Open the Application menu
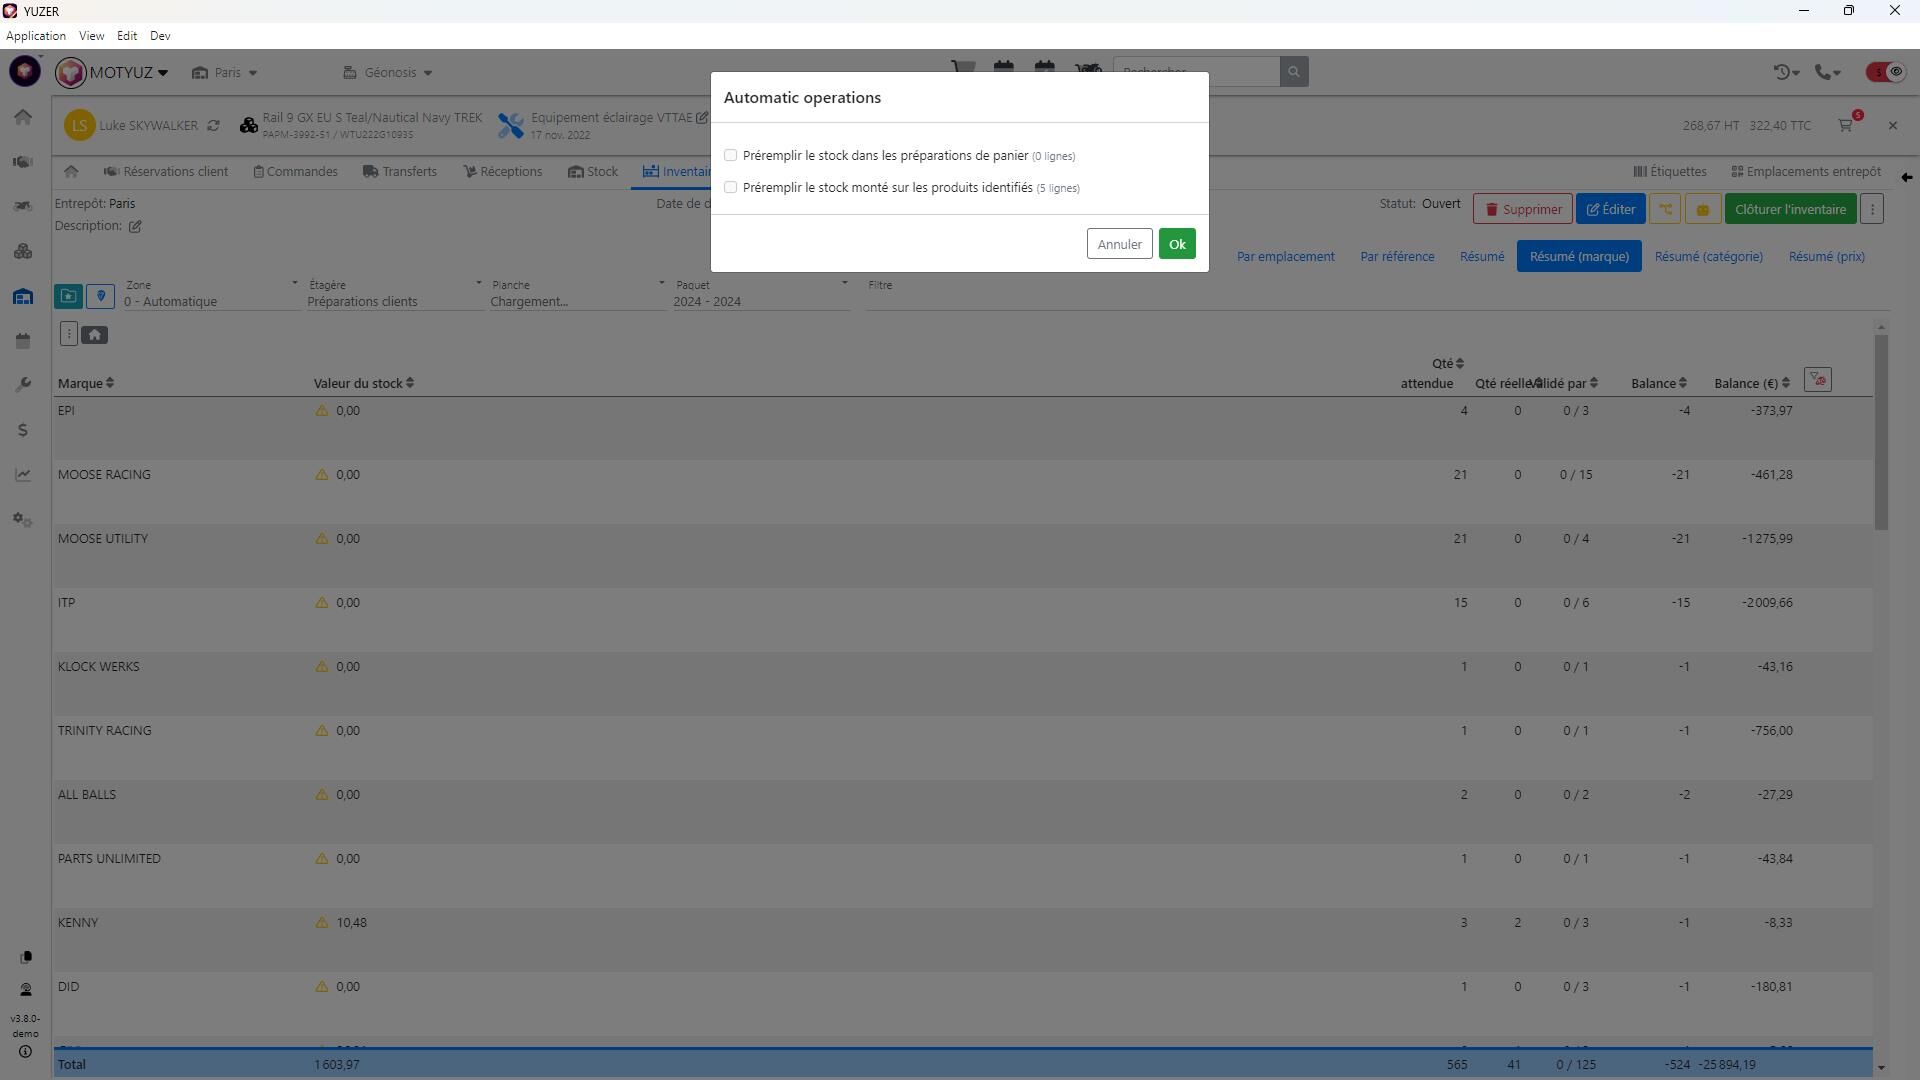This screenshot has width=1920, height=1080. click(36, 36)
